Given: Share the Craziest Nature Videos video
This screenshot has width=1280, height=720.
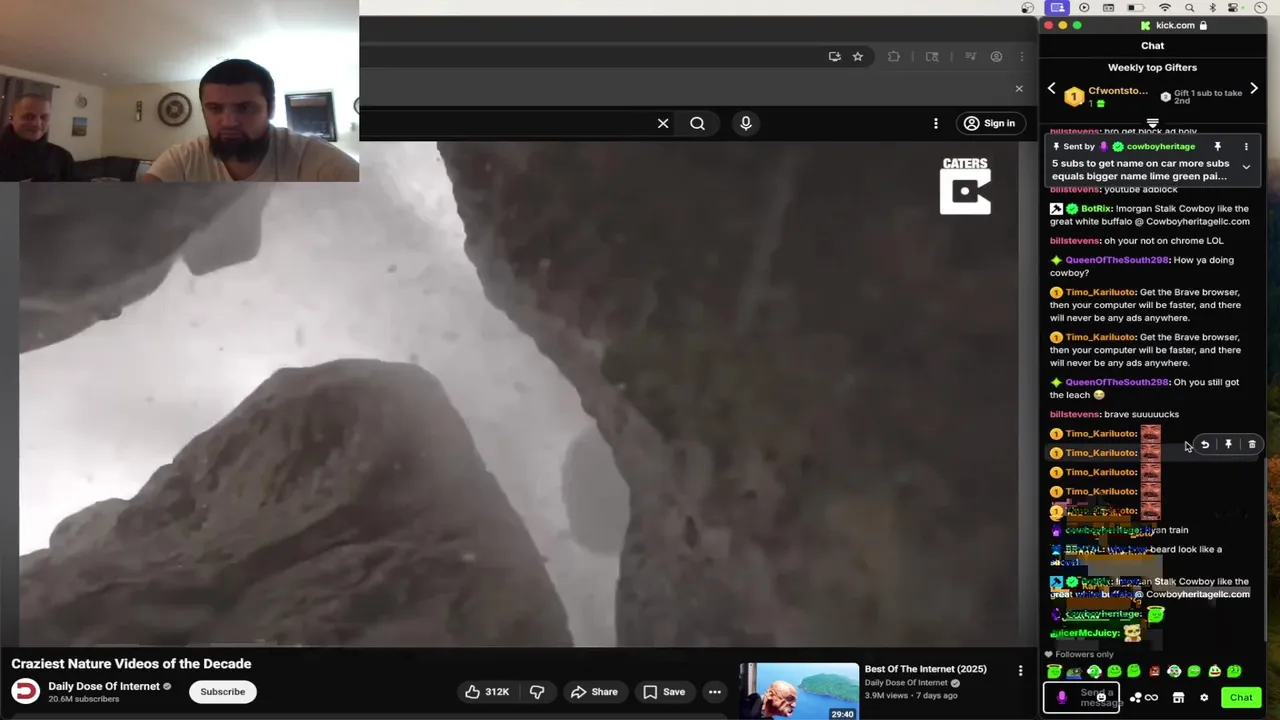Looking at the screenshot, I should tap(594, 692).
